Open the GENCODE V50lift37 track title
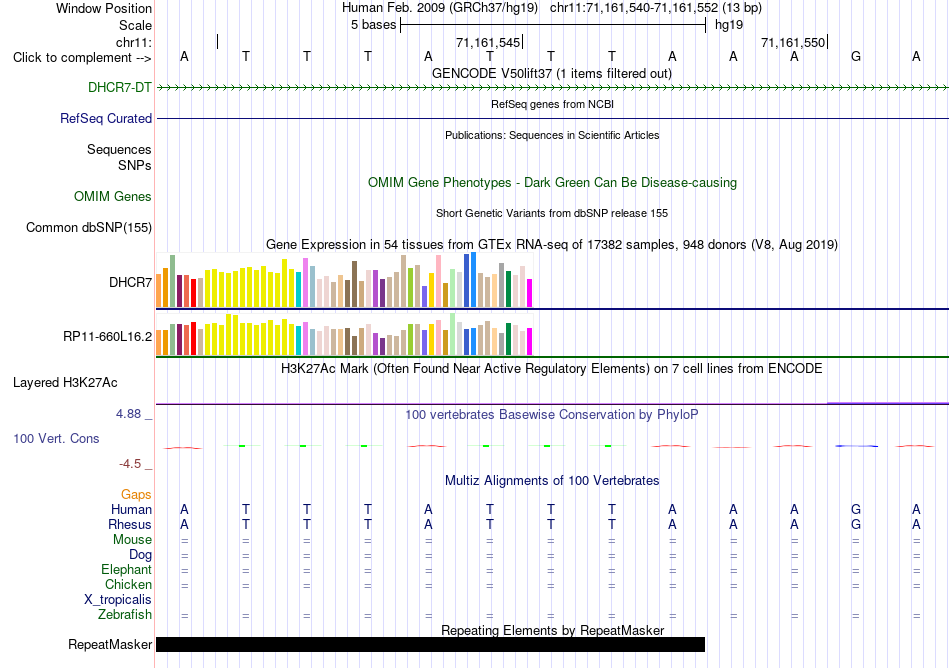The height and width of the screenshot is (668, 950). tap(552, 73)
